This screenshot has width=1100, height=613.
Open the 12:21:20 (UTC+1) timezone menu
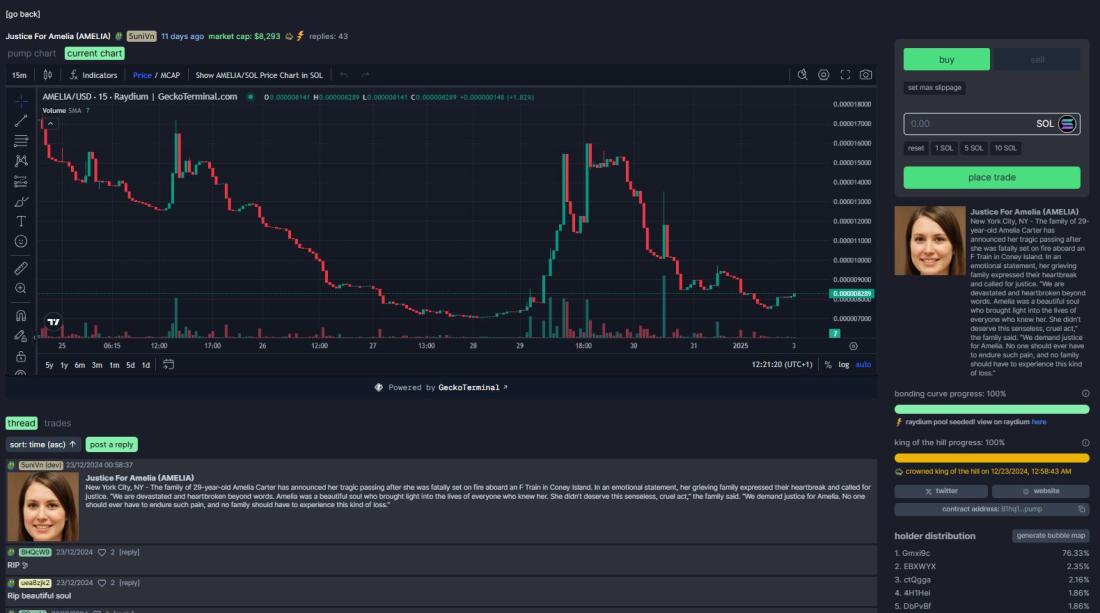pos(782,365)
